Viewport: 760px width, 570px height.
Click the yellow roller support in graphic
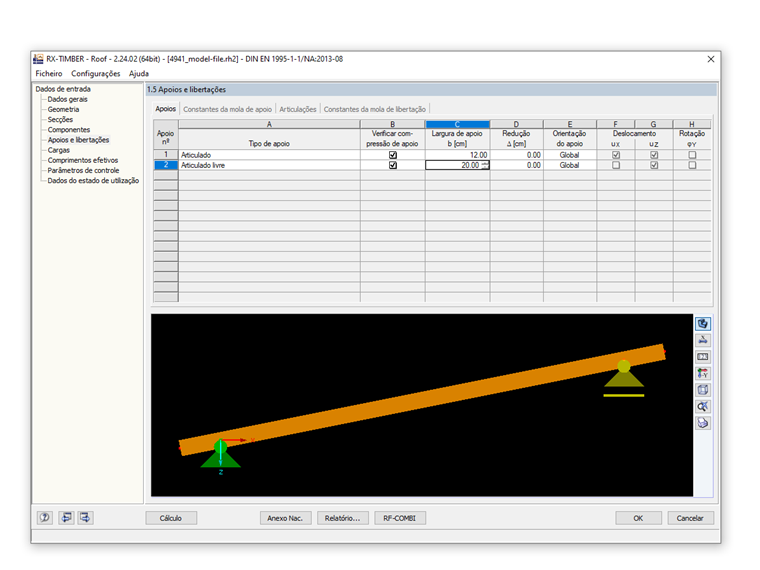[x=624, y=378]
